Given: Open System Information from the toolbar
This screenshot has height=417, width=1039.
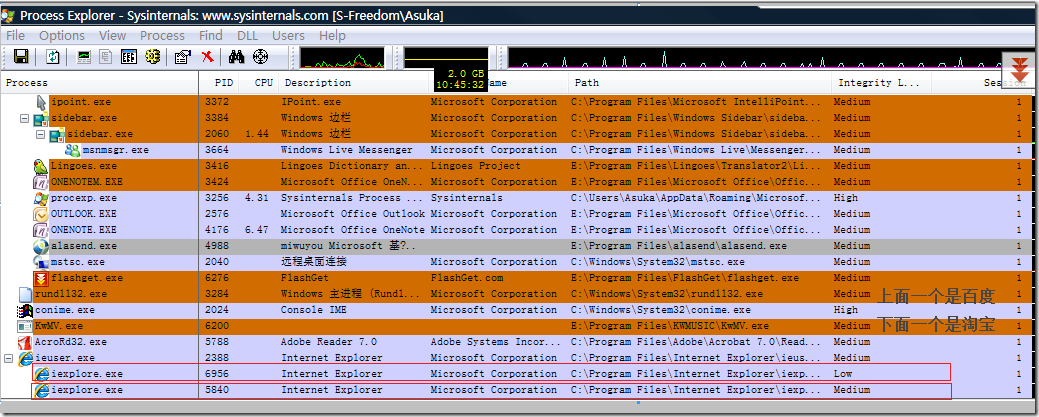Looking at the screenshot, I should click(x=84, y=56).
